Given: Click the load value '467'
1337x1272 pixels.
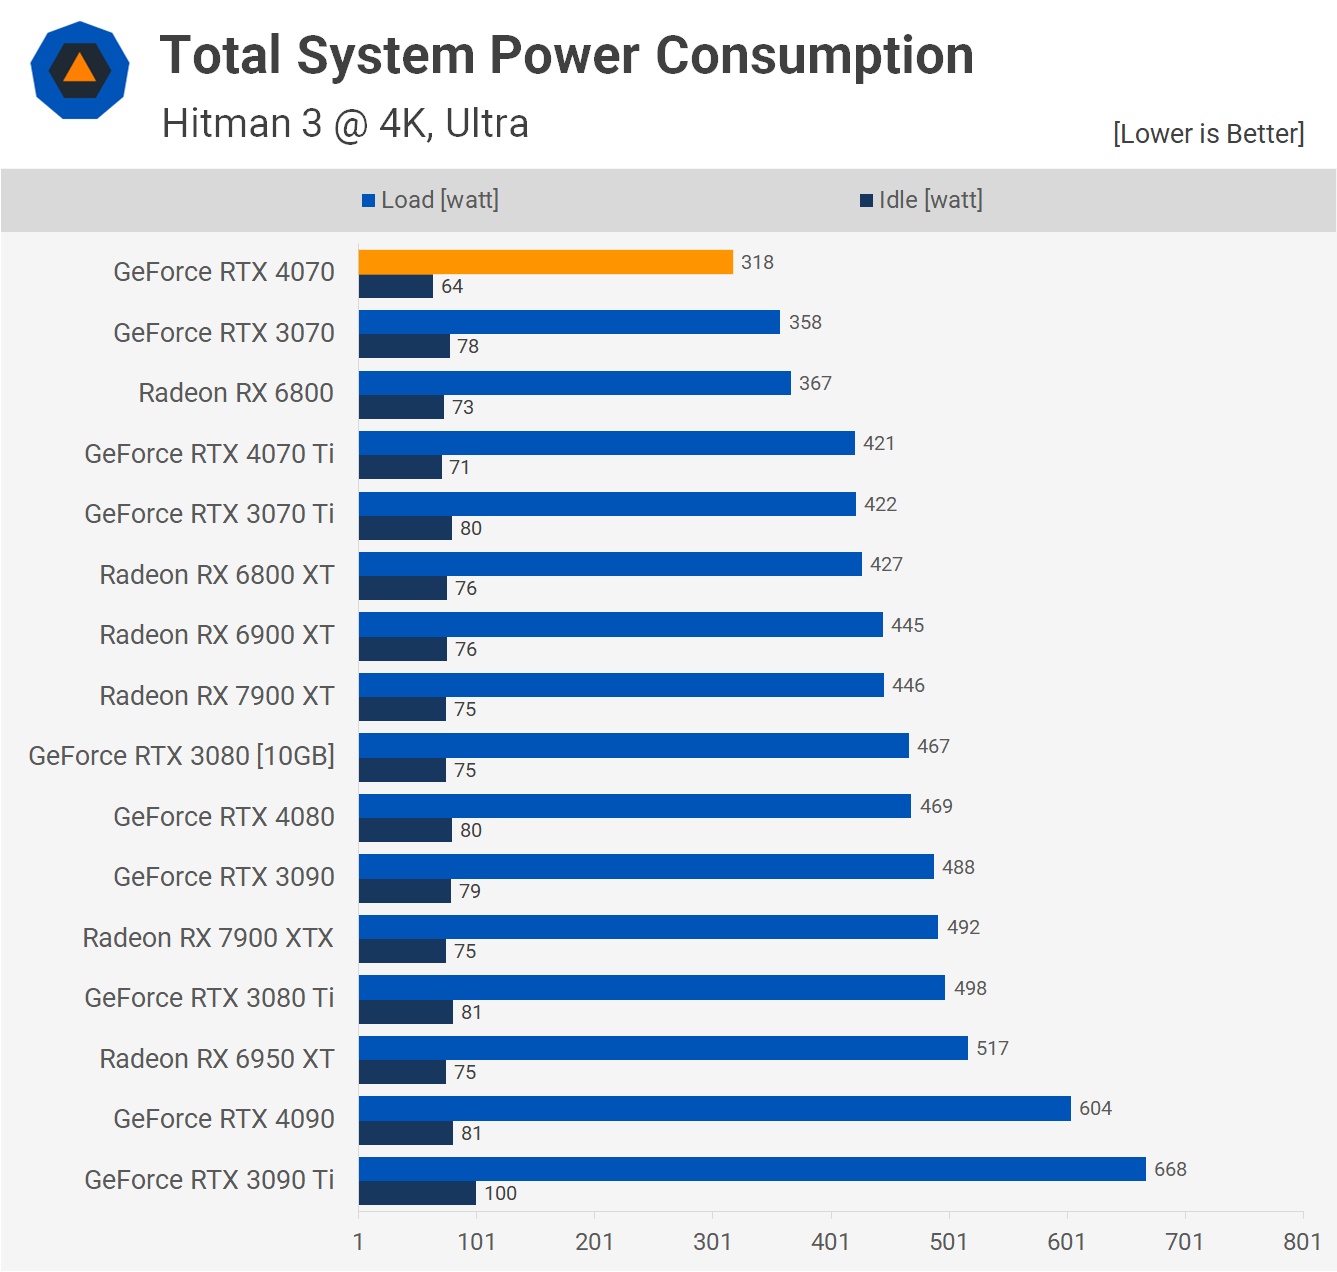Looking at the screenshot, I should (x=933, y=747).
